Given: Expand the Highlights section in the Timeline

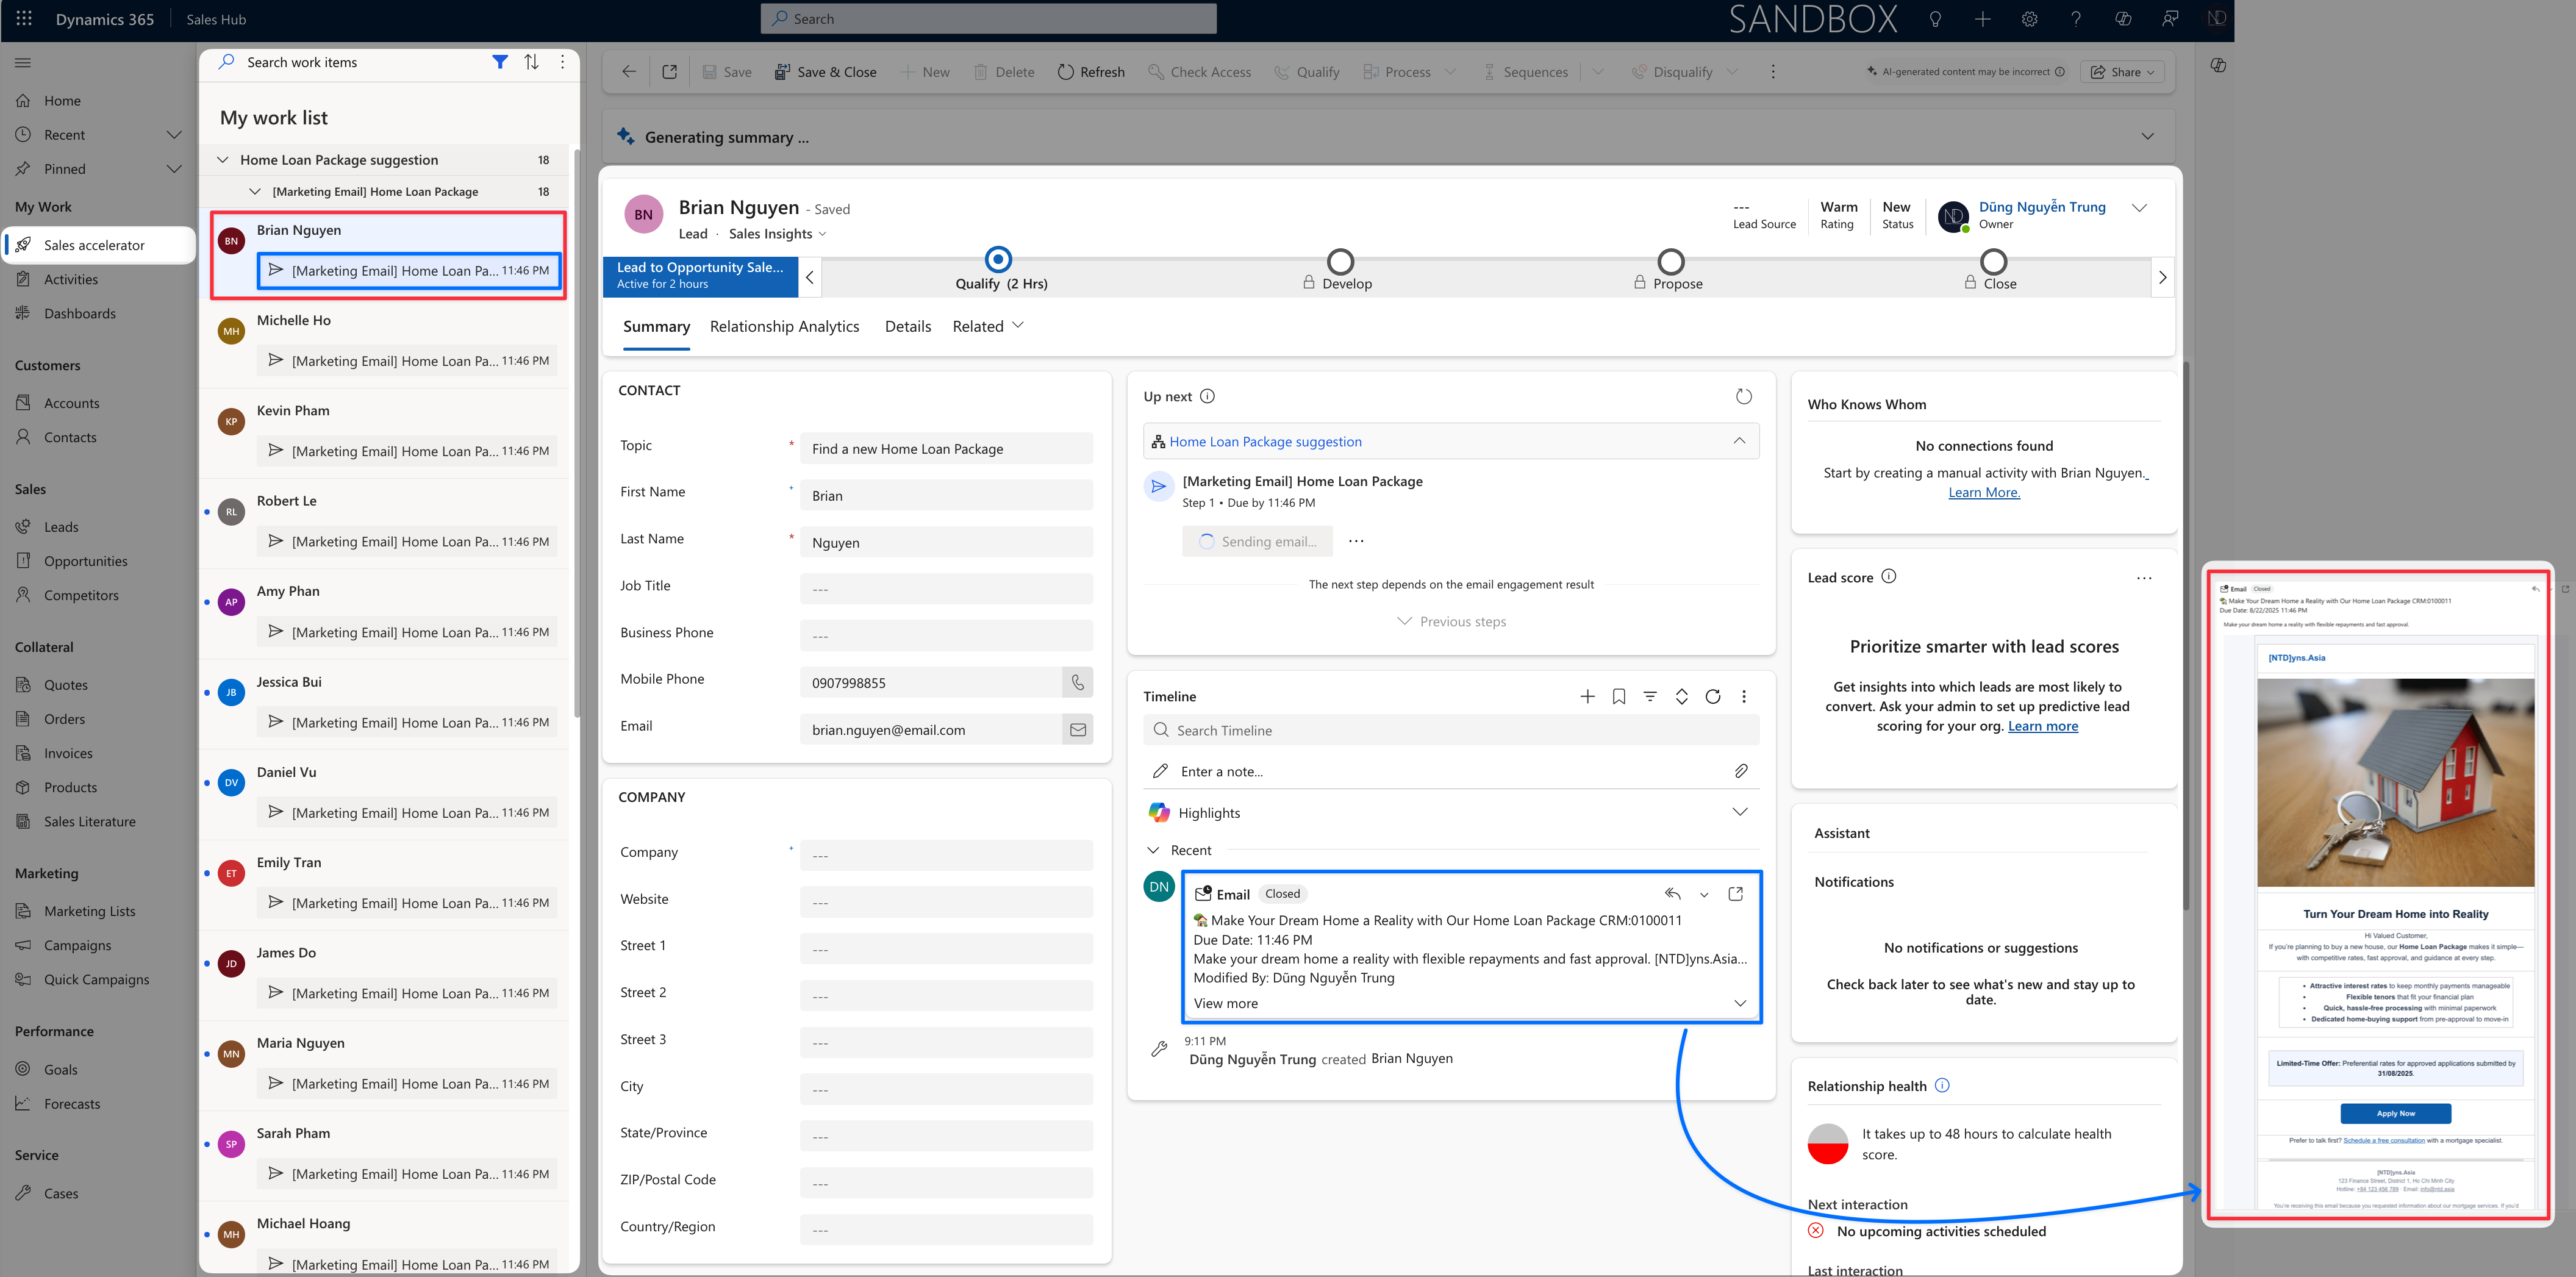Looking at the screenshot, I should coord(1739,812).
